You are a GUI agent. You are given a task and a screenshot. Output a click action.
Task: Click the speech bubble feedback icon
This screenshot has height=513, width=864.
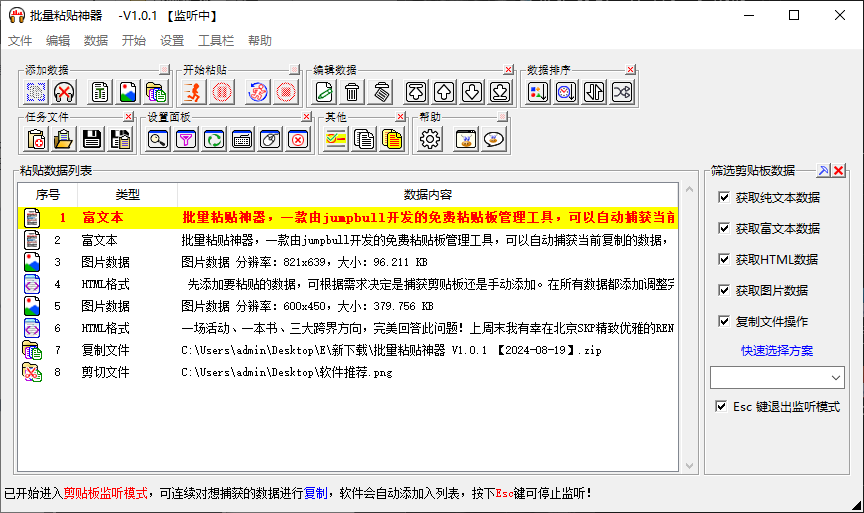pyautogui.click(x=494, y=139)
